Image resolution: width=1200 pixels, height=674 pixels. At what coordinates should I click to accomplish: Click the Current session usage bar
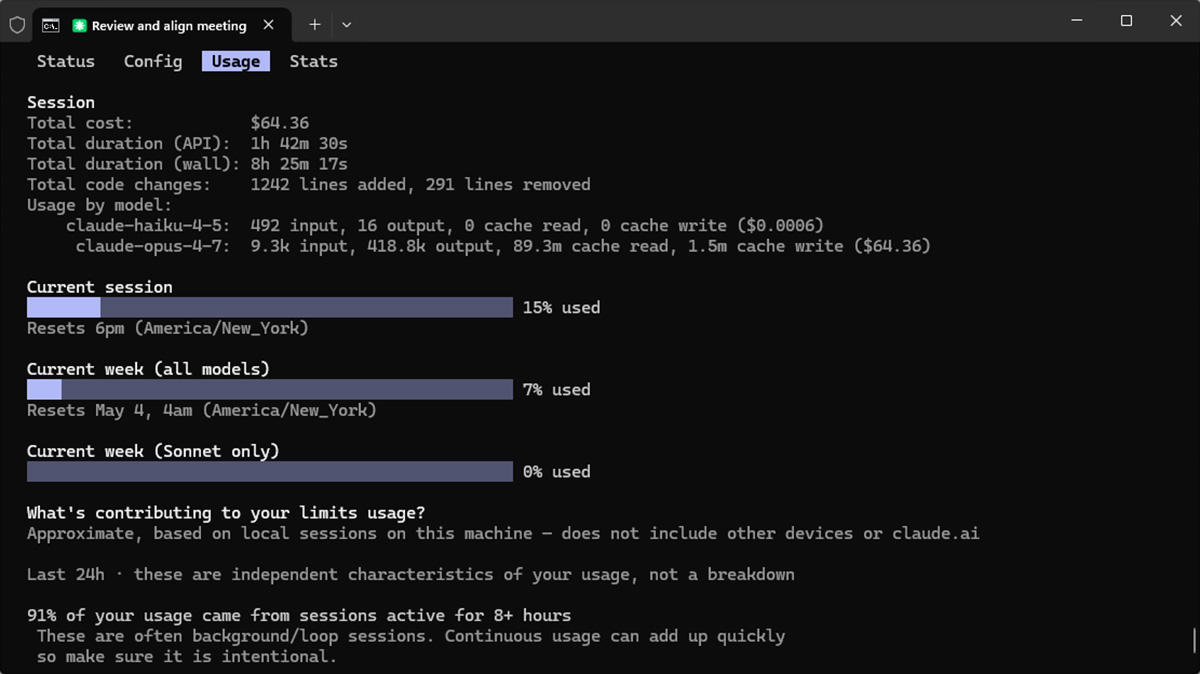[x=269, y=307]
